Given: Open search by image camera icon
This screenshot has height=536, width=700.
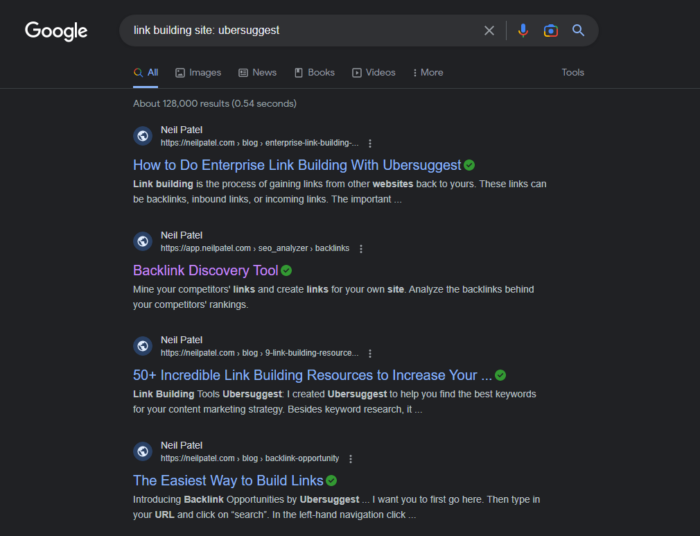Looking at the screenshot, I should point(550,30).
